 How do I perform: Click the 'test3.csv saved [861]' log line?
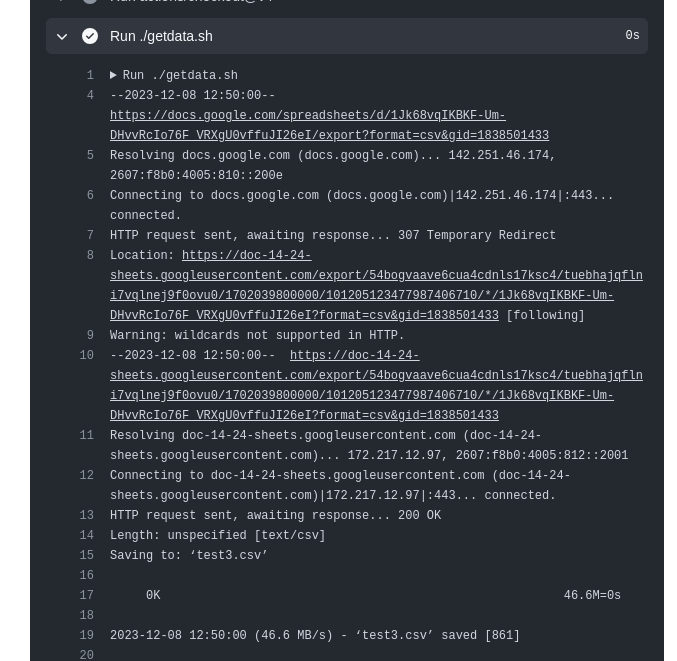[x=315, y=636]
